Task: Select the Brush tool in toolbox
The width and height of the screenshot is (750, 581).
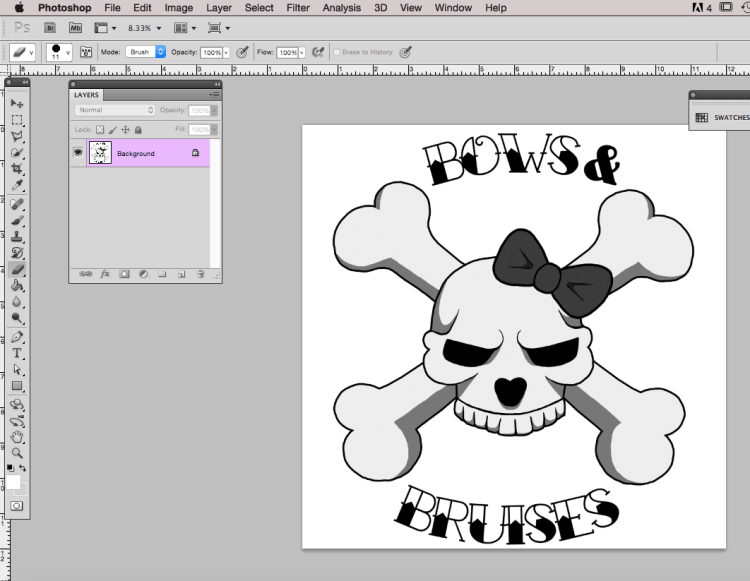Action: 17,221
